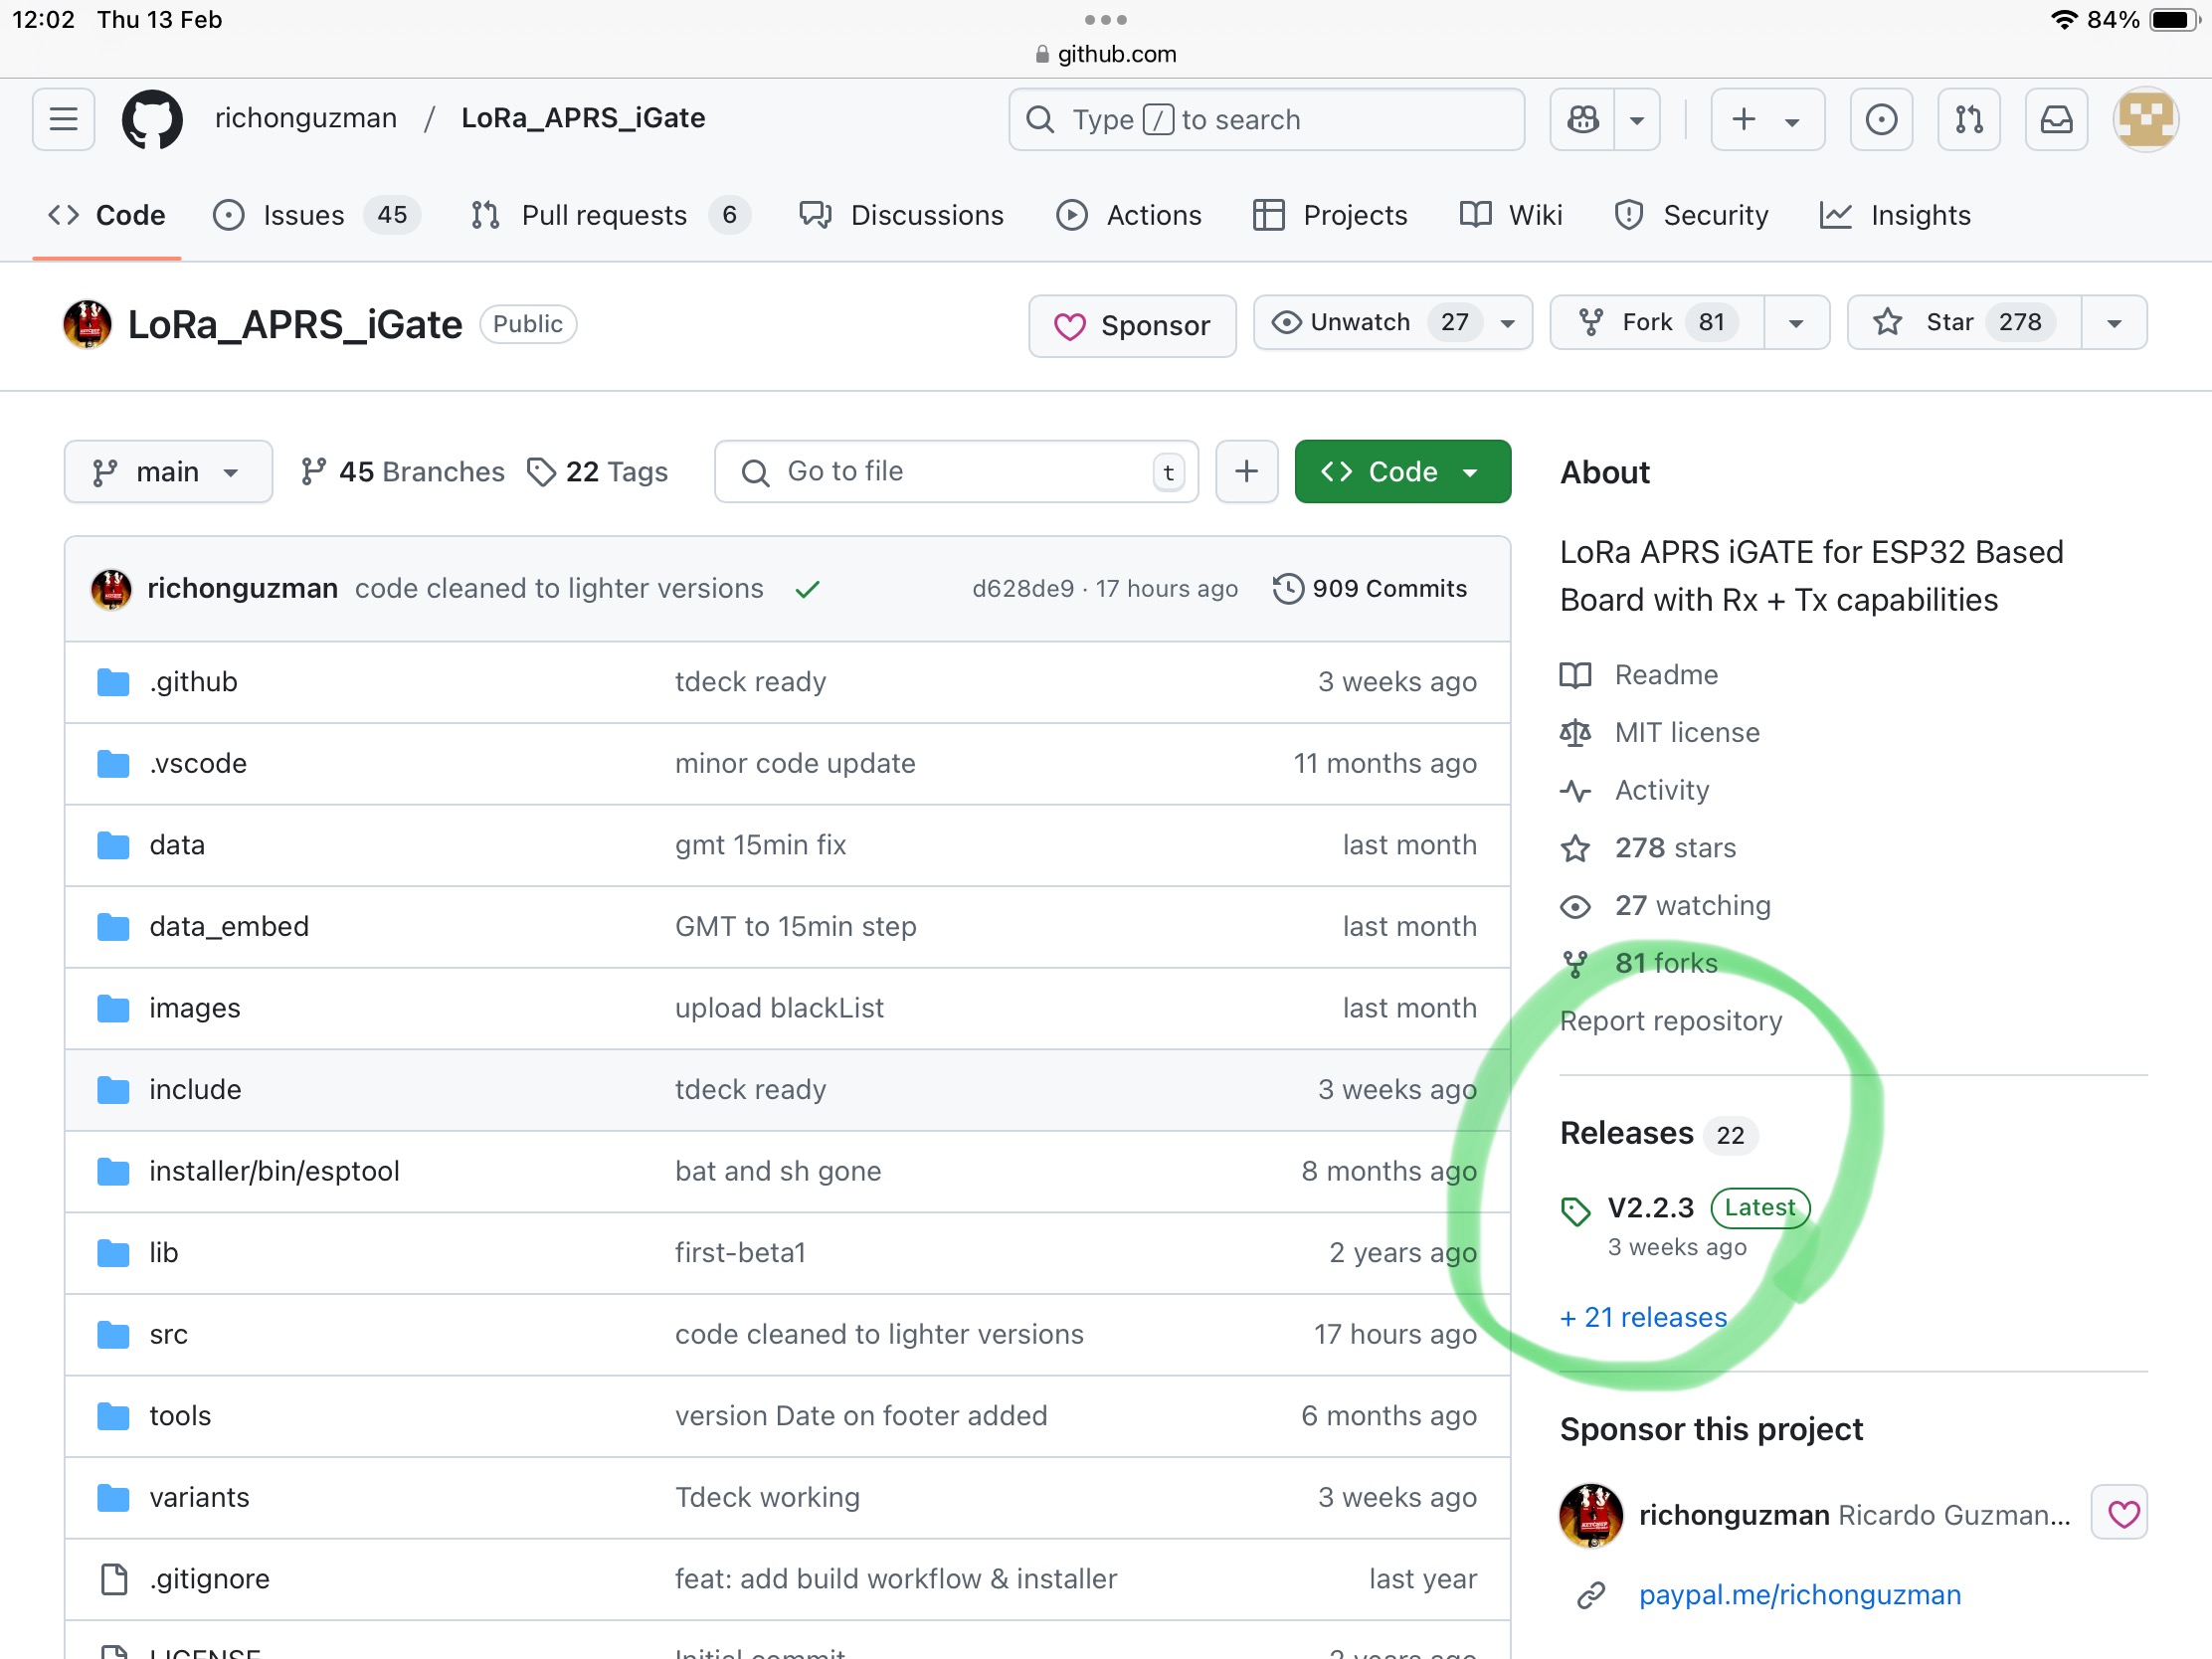
Task: Open the .vscode folder
Action: pyautogui.click(x=198, y=763)
